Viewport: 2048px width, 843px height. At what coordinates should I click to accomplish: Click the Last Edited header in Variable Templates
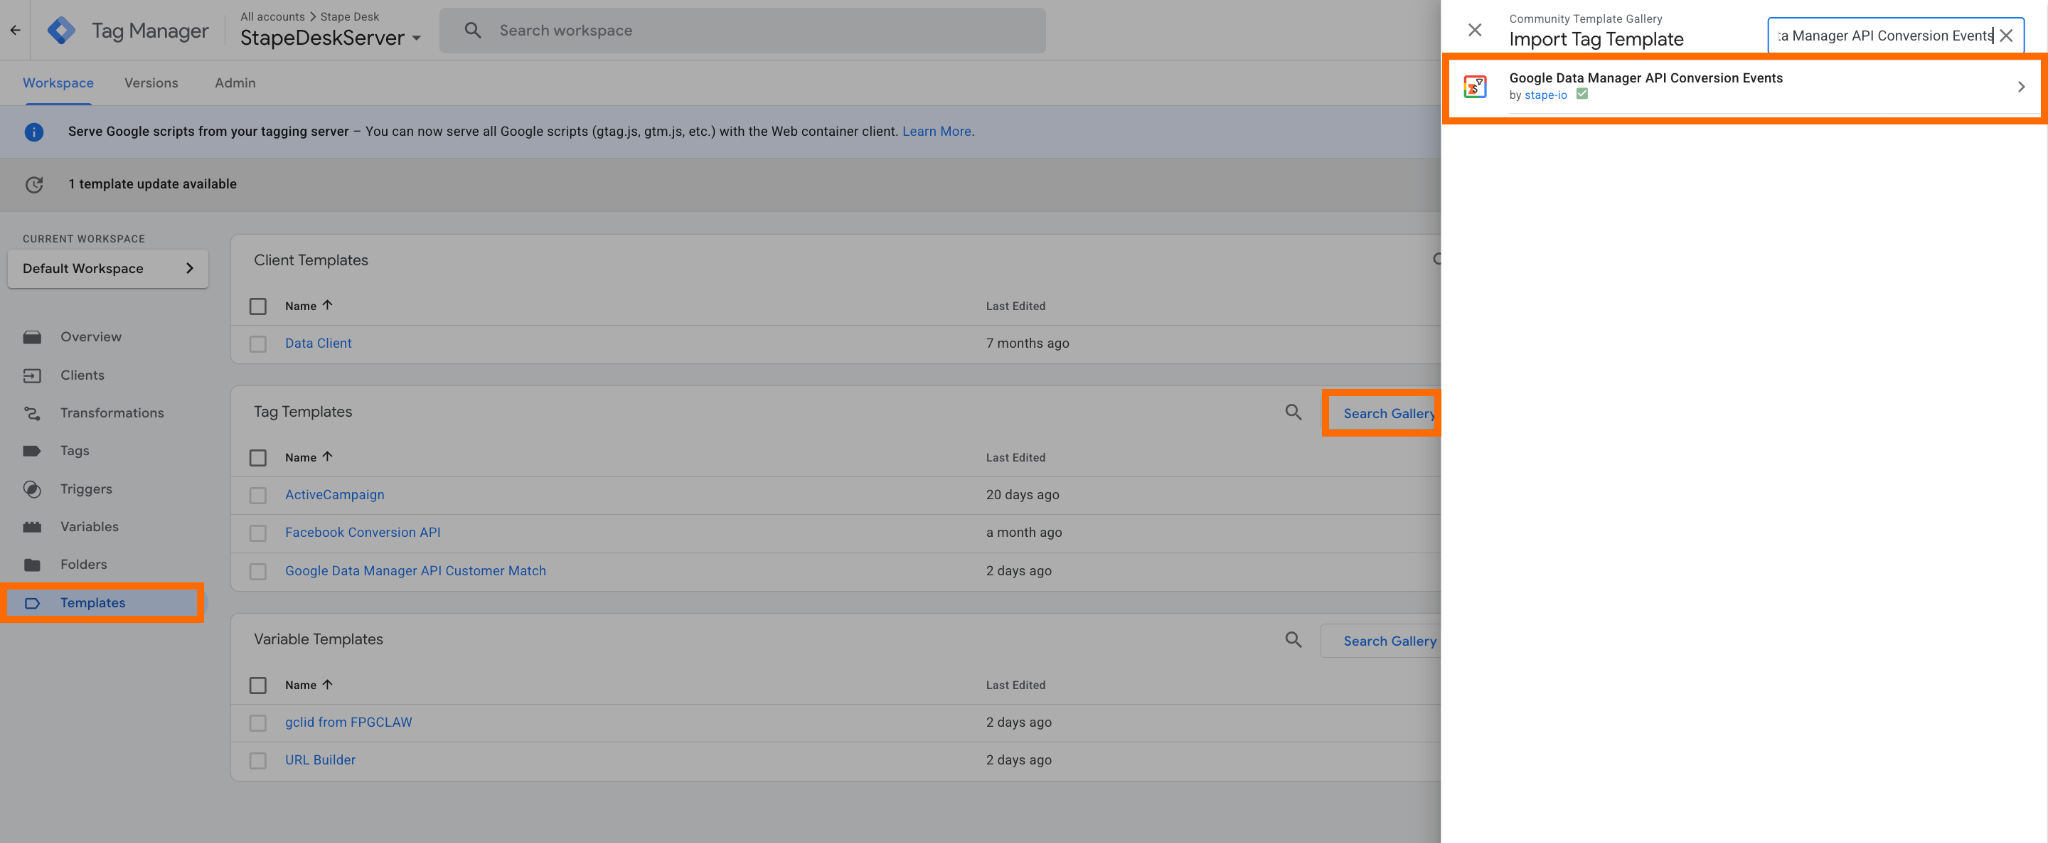click(1015, 685)
